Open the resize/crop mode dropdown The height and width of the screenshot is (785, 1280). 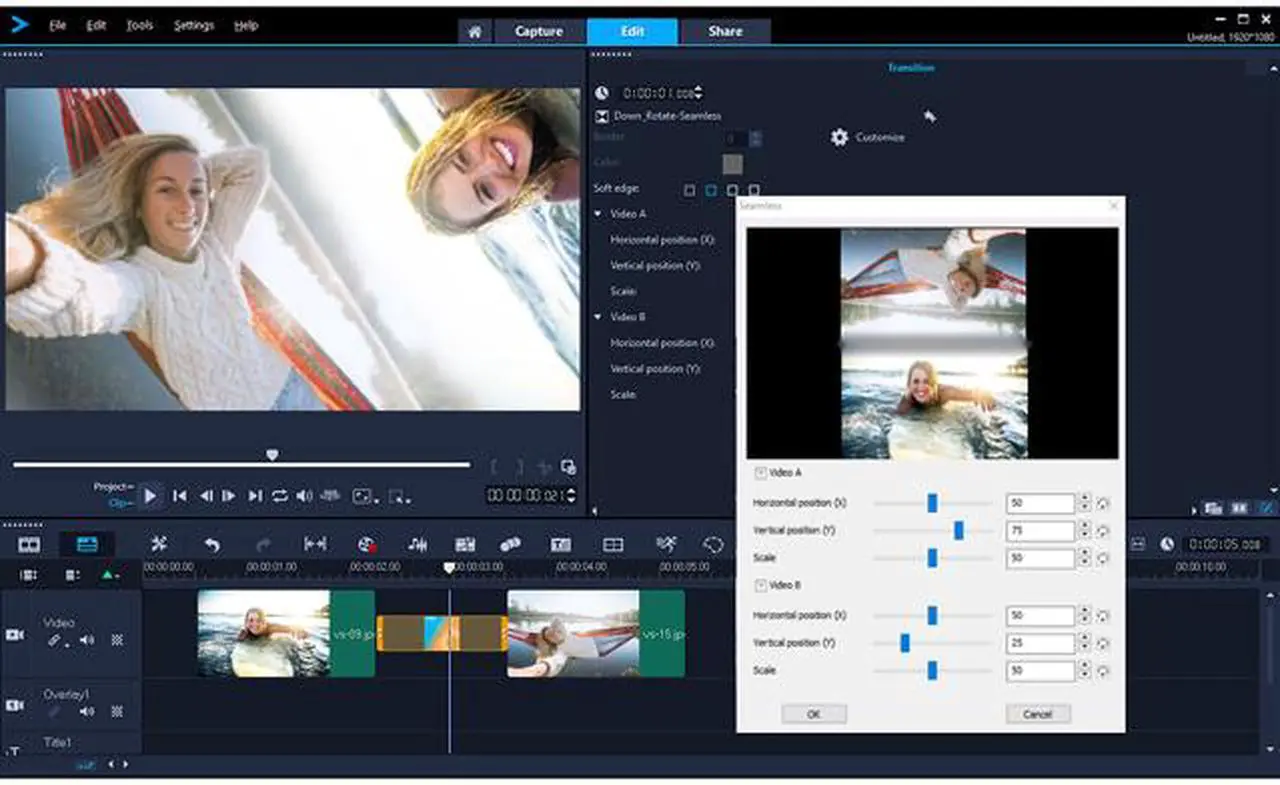(x=399, y=496)
